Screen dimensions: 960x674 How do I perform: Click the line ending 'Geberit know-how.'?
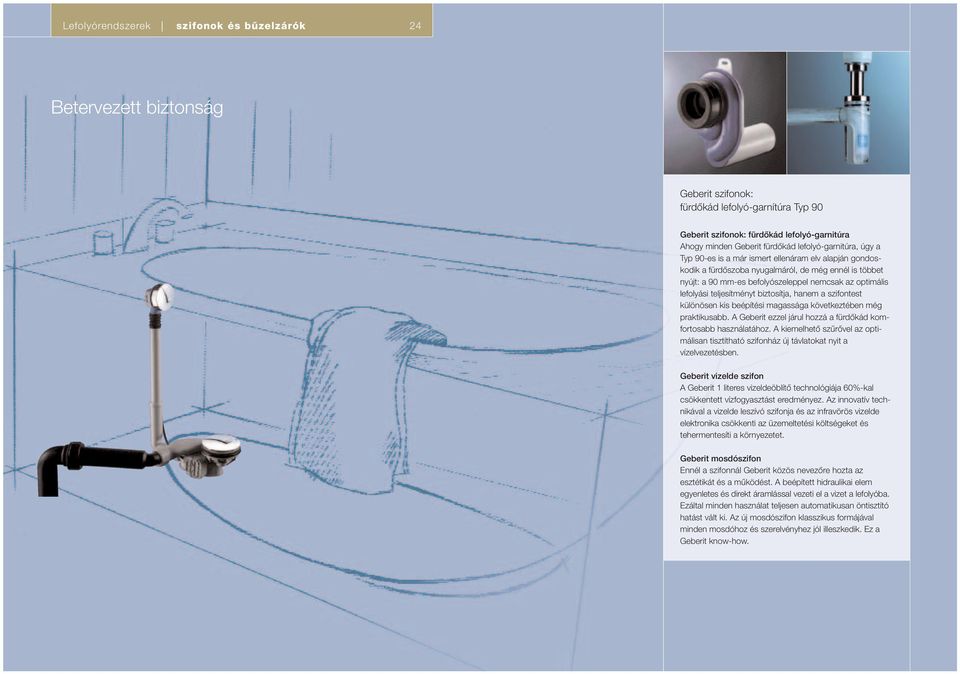[x=714, y=541]
